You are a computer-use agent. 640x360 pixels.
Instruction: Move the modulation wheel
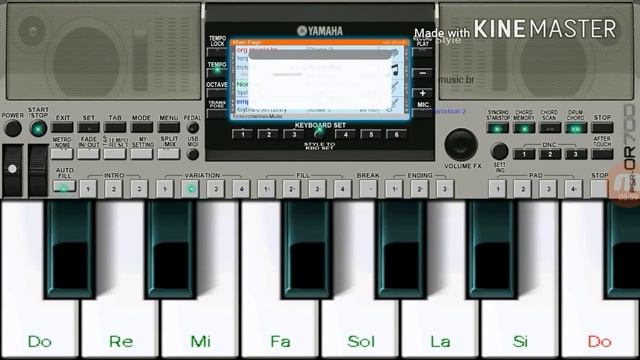38,171
